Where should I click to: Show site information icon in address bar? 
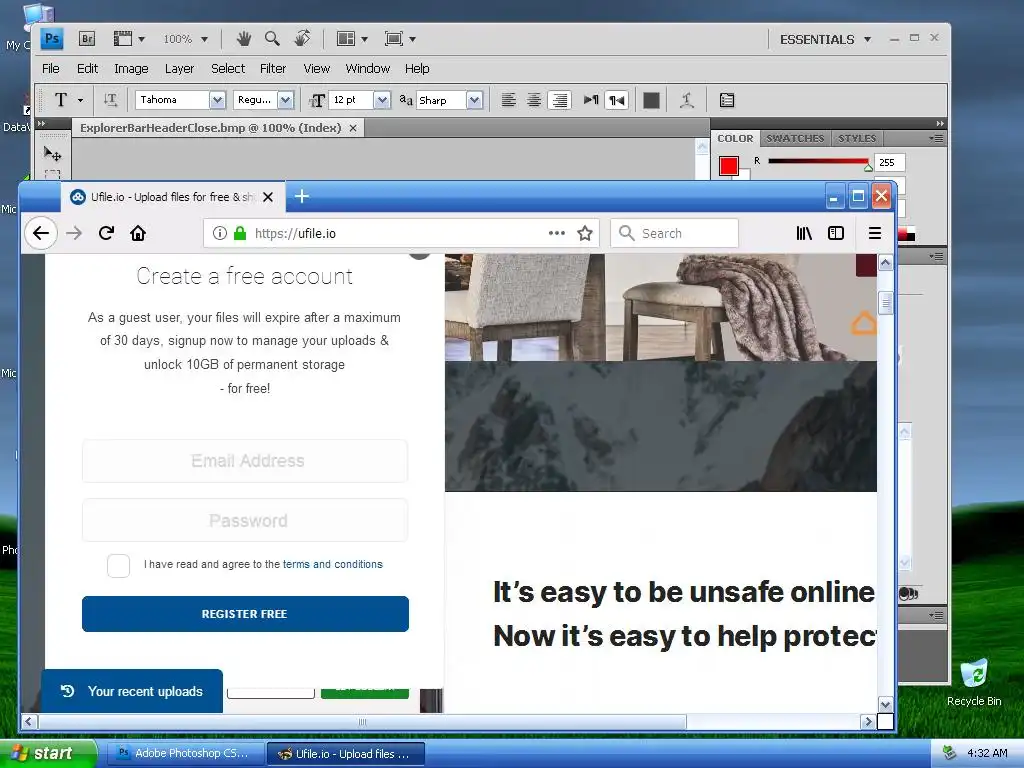pyautogui.click(x=220, y=233)
